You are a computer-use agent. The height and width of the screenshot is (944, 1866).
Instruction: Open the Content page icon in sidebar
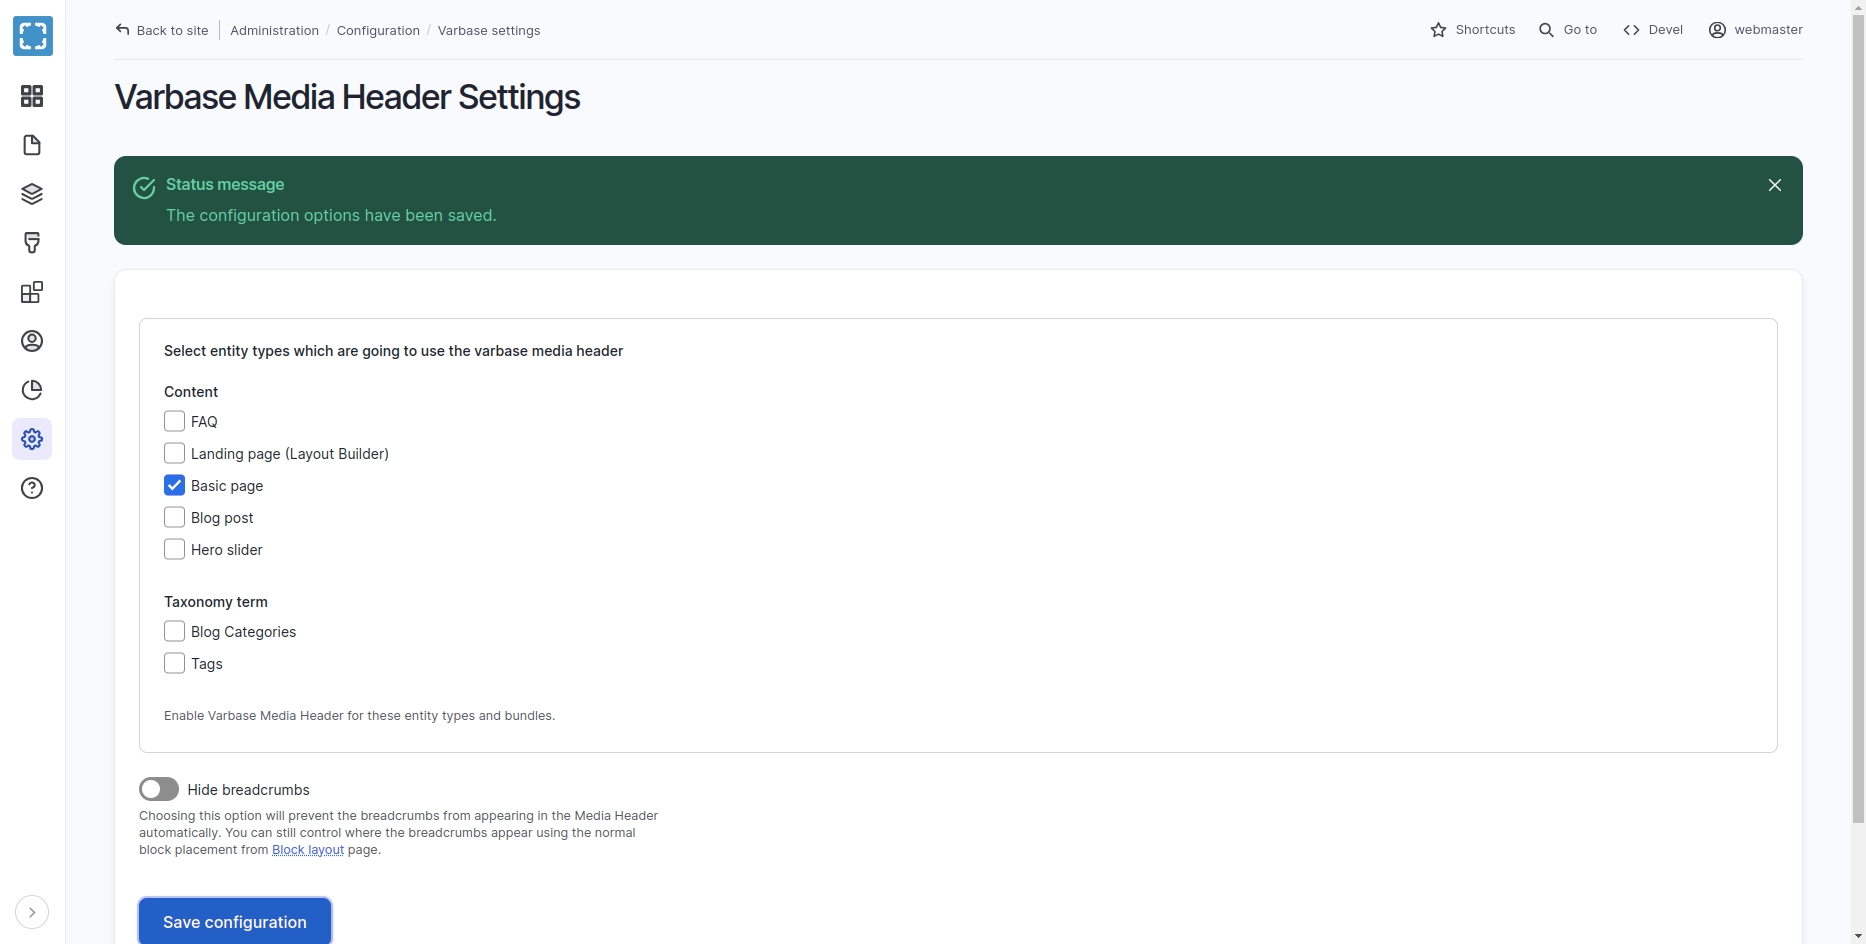(x=32, y=145)
